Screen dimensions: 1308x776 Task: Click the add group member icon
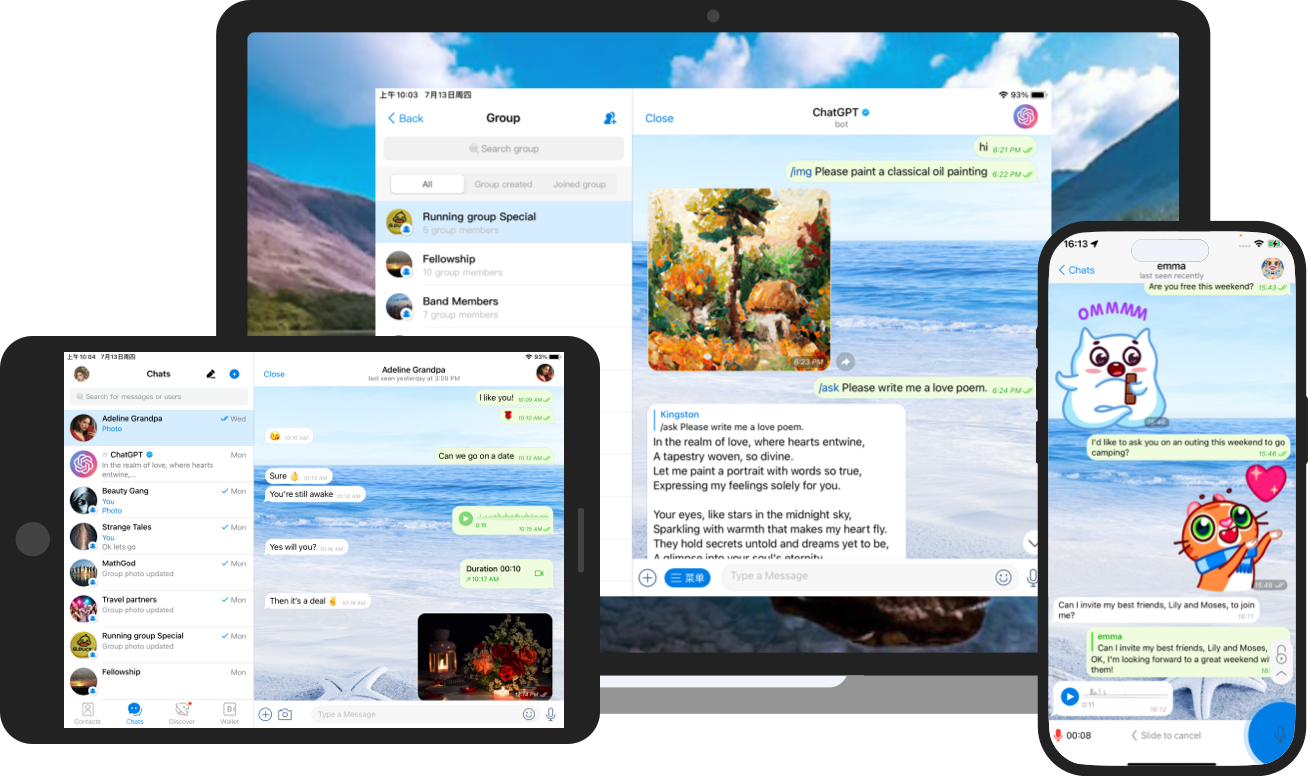pos(610,118)
